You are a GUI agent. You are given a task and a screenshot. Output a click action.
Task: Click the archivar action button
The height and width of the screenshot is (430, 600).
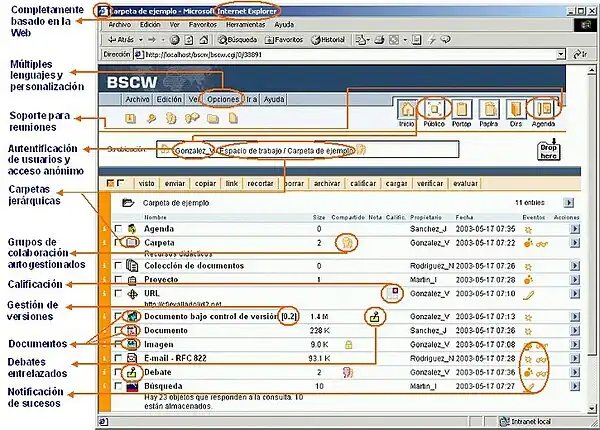coord(326,184)
